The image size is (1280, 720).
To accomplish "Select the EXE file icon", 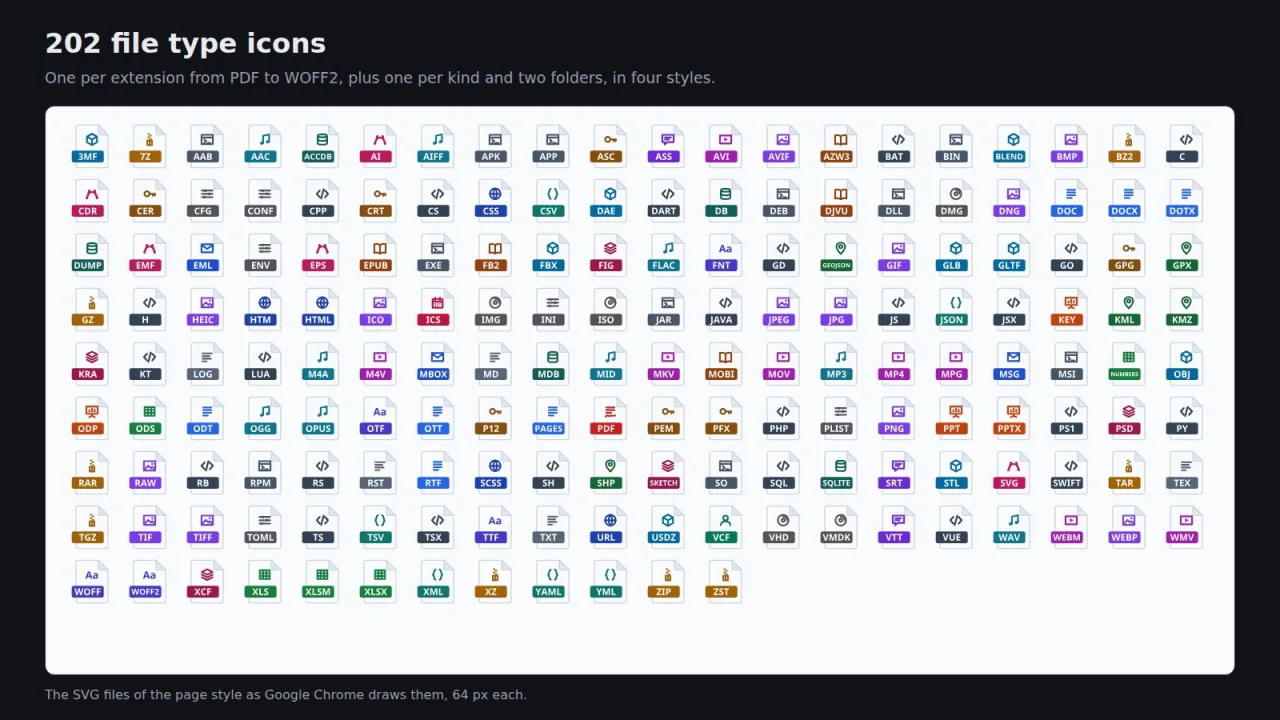I will click(x=437, y=254).
